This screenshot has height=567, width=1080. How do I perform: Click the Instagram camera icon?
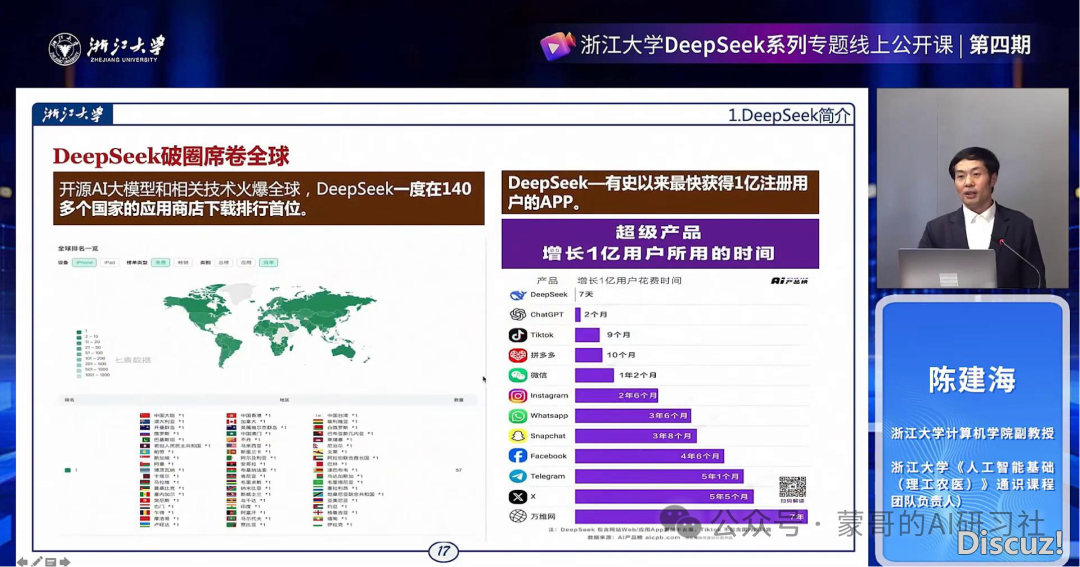(x=517, y=395)
